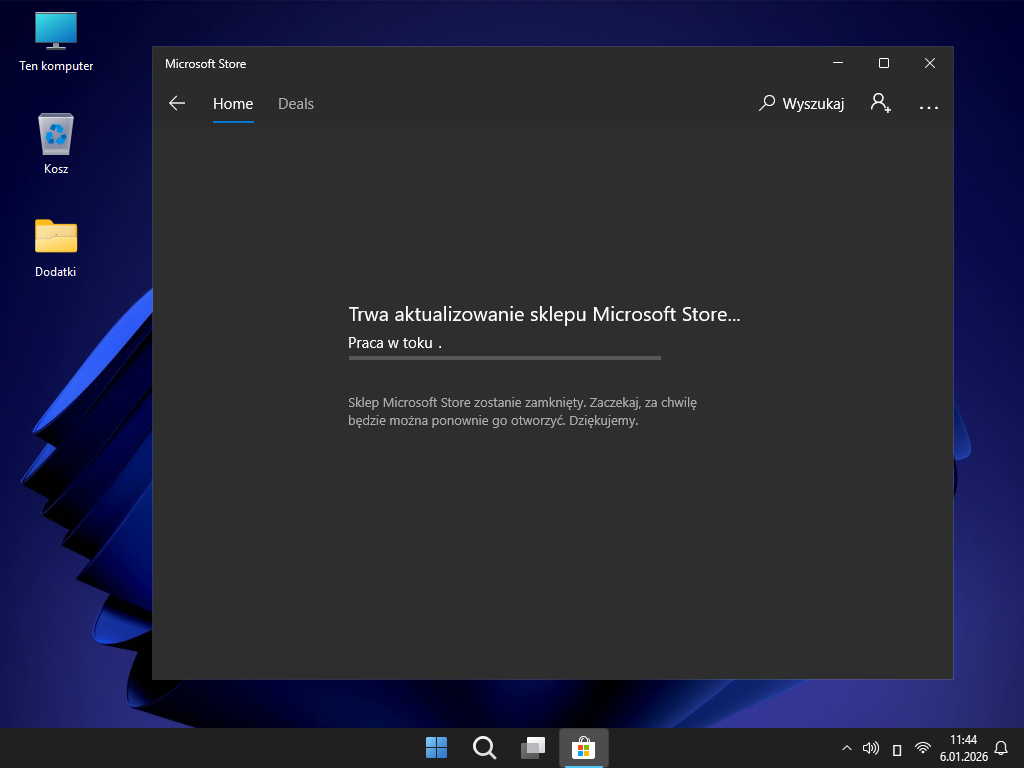The width and height of the screenshot is (1024, 768).
Task: Click the Microsoft Store taskbar icon
Action: point(583,747)
